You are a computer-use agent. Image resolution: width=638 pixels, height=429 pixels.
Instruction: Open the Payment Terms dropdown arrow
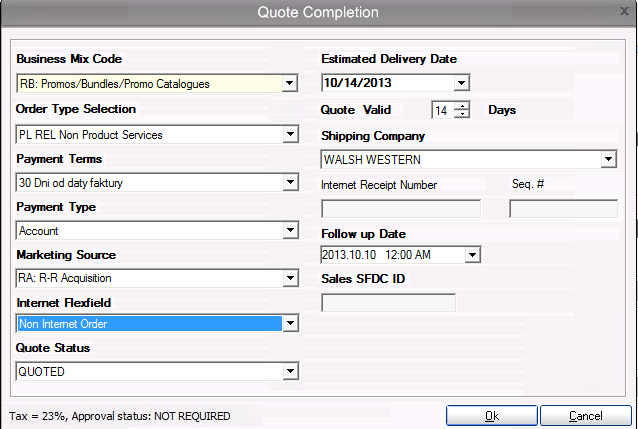[290, 182]
